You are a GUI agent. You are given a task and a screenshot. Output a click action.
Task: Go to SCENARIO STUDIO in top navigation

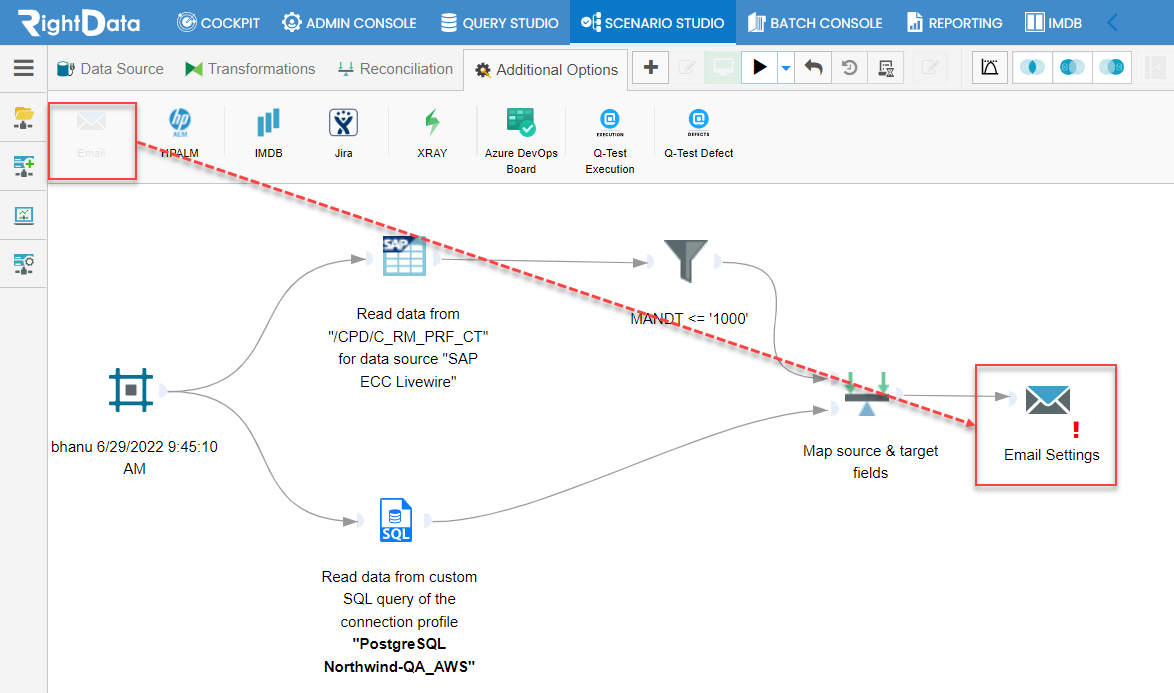653,22
